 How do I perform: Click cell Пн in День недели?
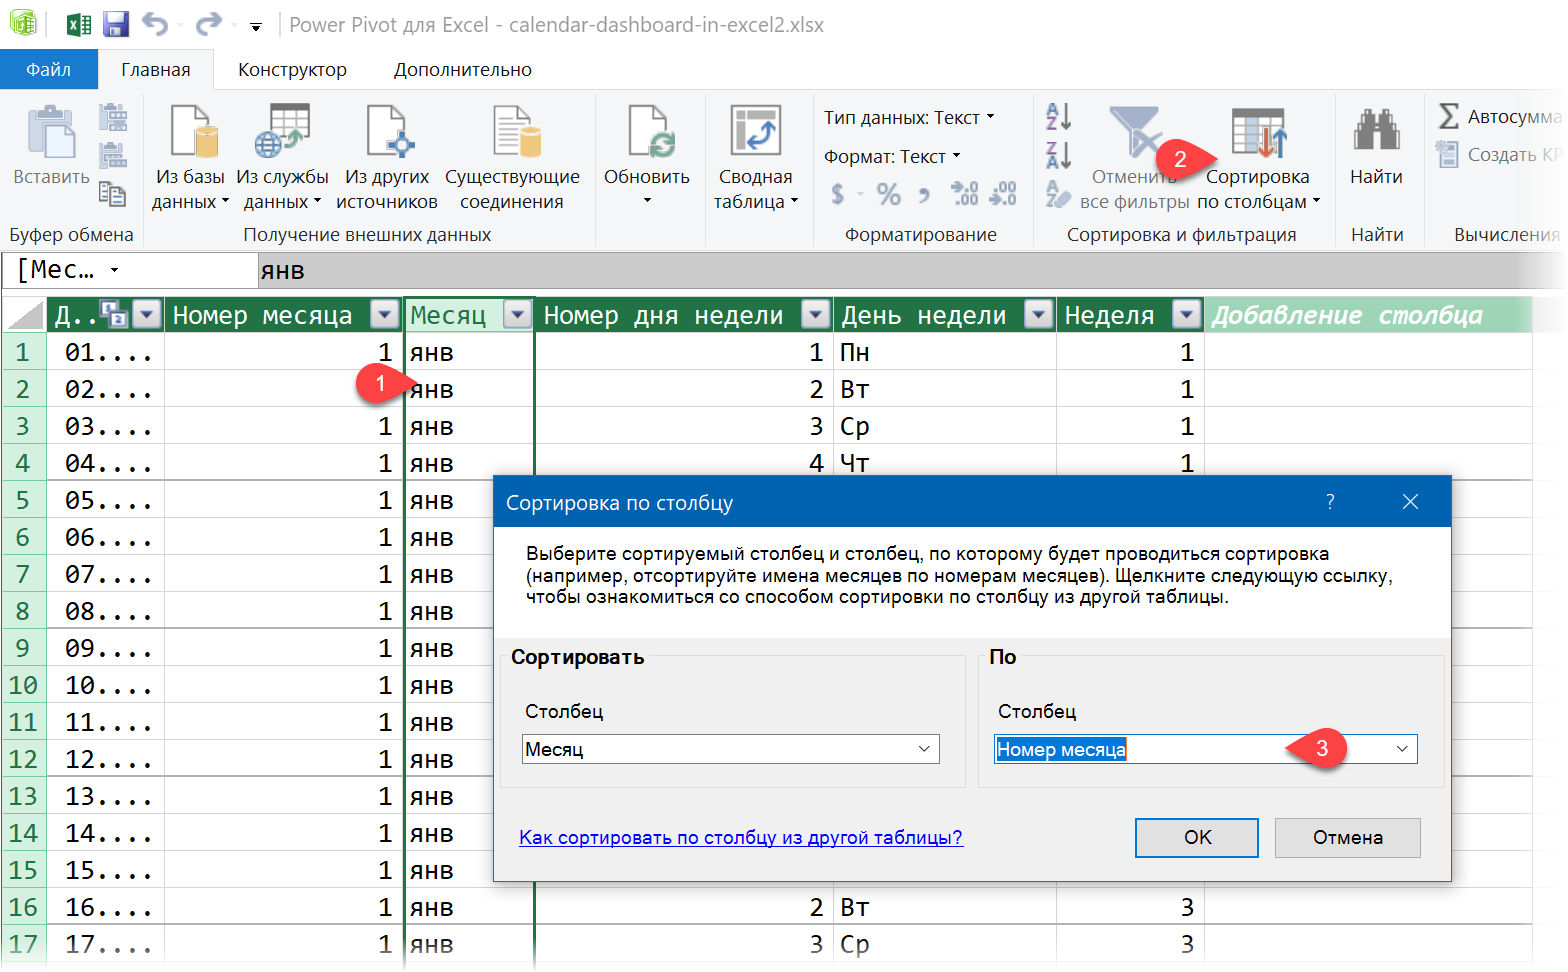pyautogui.click(x=945, y=352)
